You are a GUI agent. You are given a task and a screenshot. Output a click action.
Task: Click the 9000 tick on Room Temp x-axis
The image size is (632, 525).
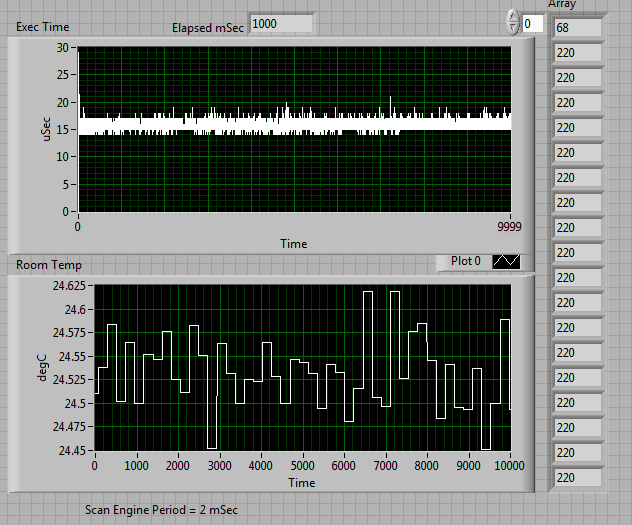coord(468,466)
